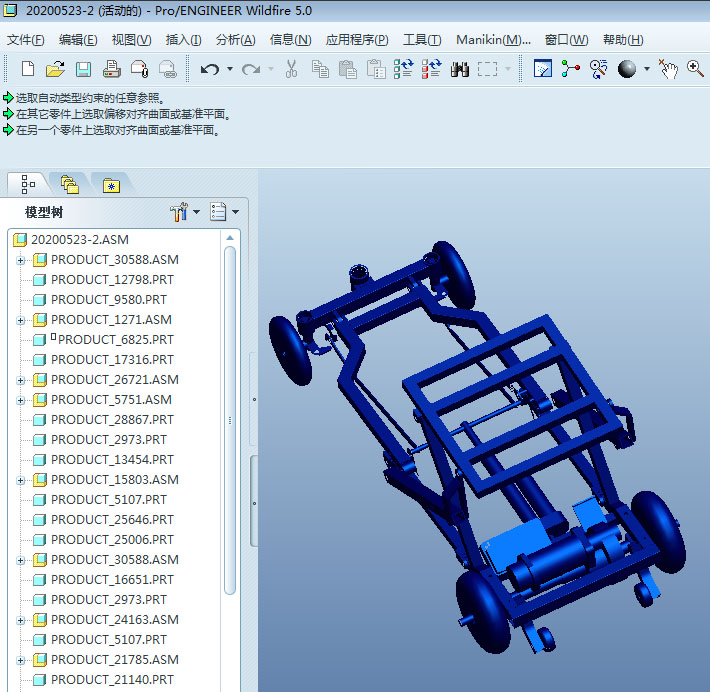Switch to the Model Tree navigator tab
This screenshot has height=692, width=710.
(x=28, y=185)
